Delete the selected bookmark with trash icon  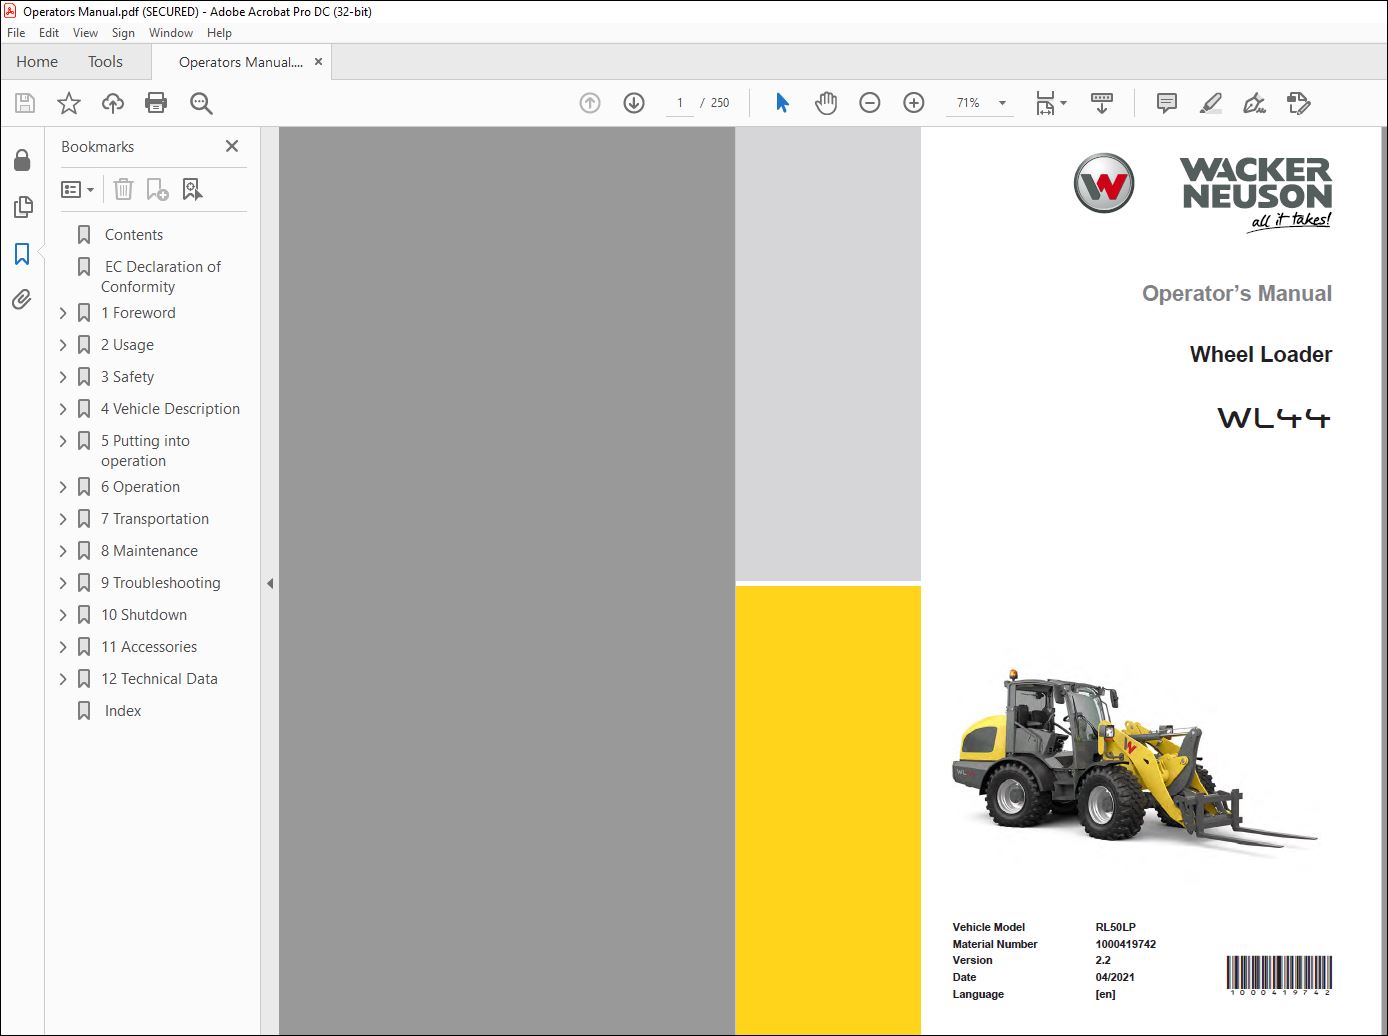pyautogui.click(x=123, y=189)
